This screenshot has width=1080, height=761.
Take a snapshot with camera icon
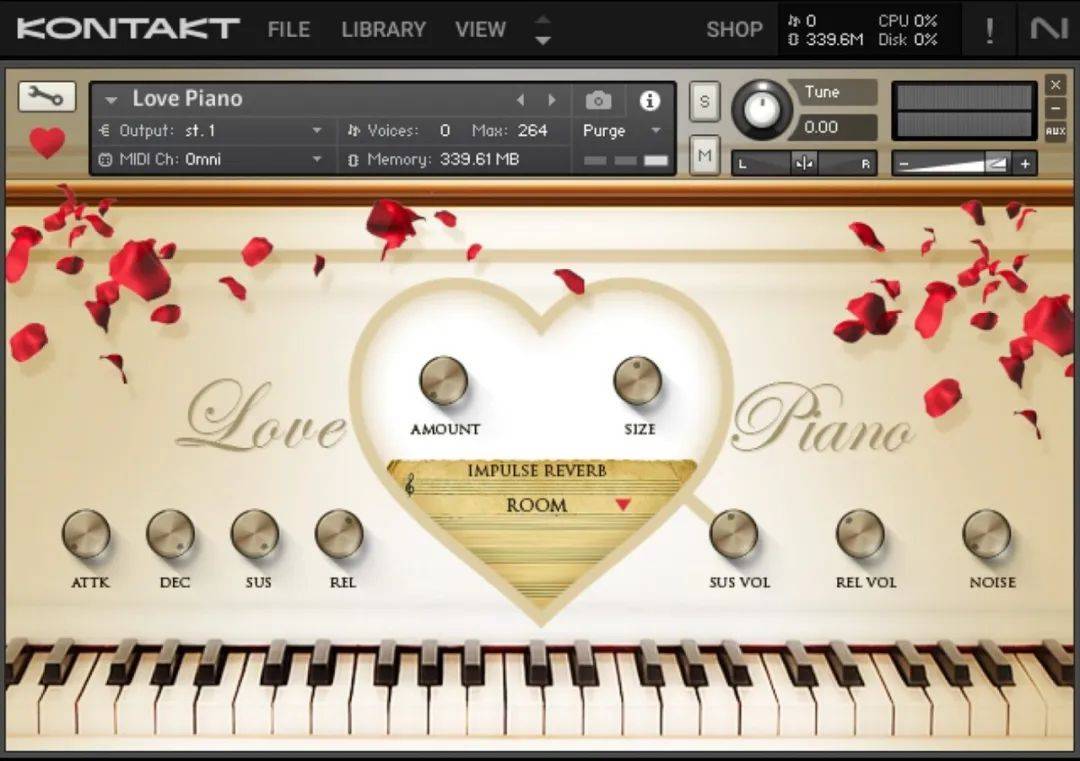tap(598, 101)
